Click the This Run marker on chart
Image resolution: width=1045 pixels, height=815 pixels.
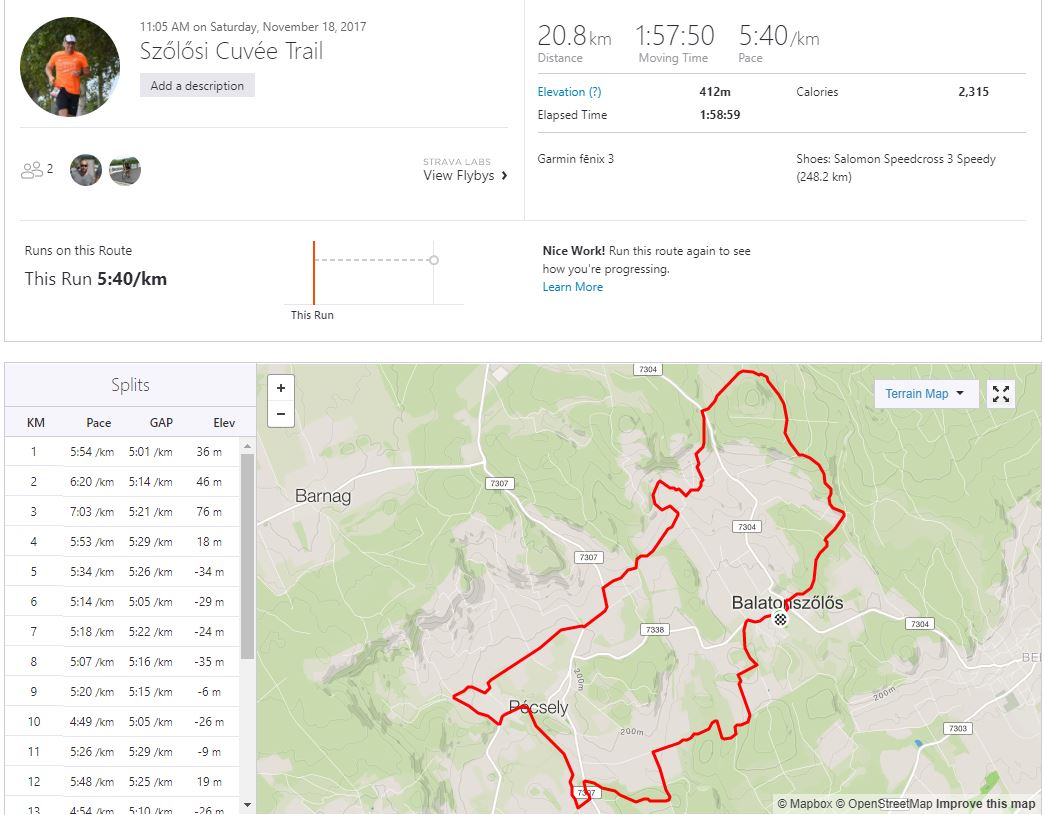(314, 273)
